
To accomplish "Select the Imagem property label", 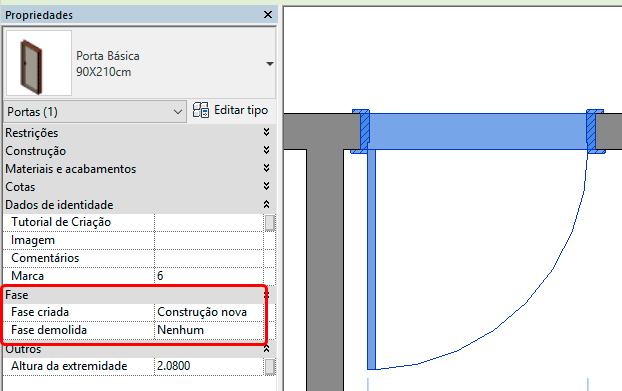I will click(33, 240).
